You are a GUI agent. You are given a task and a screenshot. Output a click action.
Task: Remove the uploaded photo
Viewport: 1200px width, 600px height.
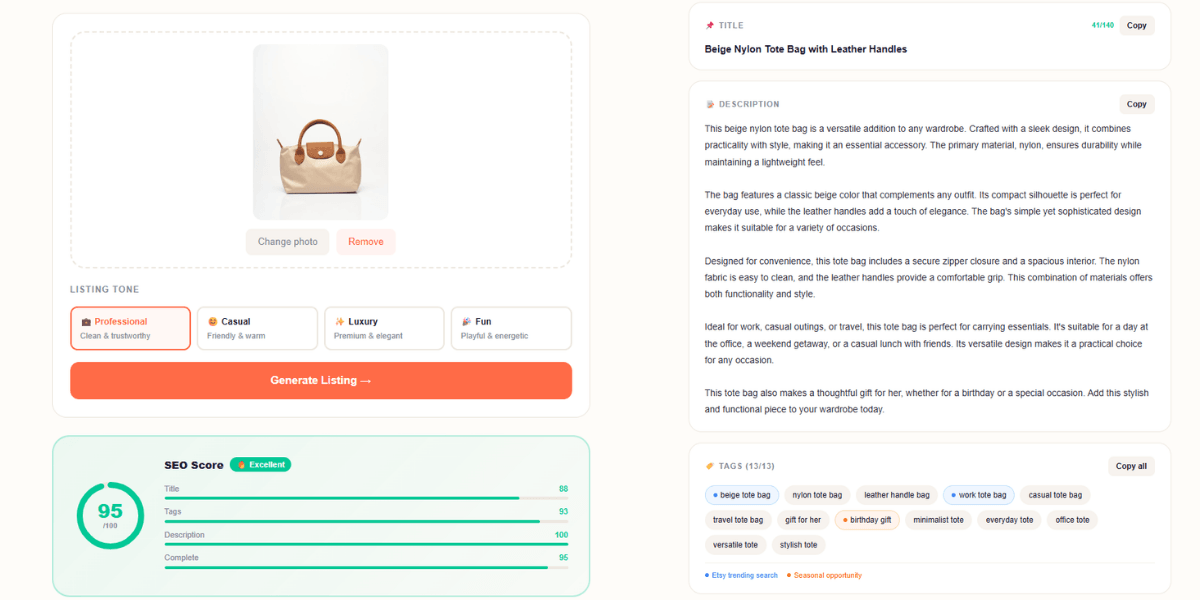tap(365, 242)
